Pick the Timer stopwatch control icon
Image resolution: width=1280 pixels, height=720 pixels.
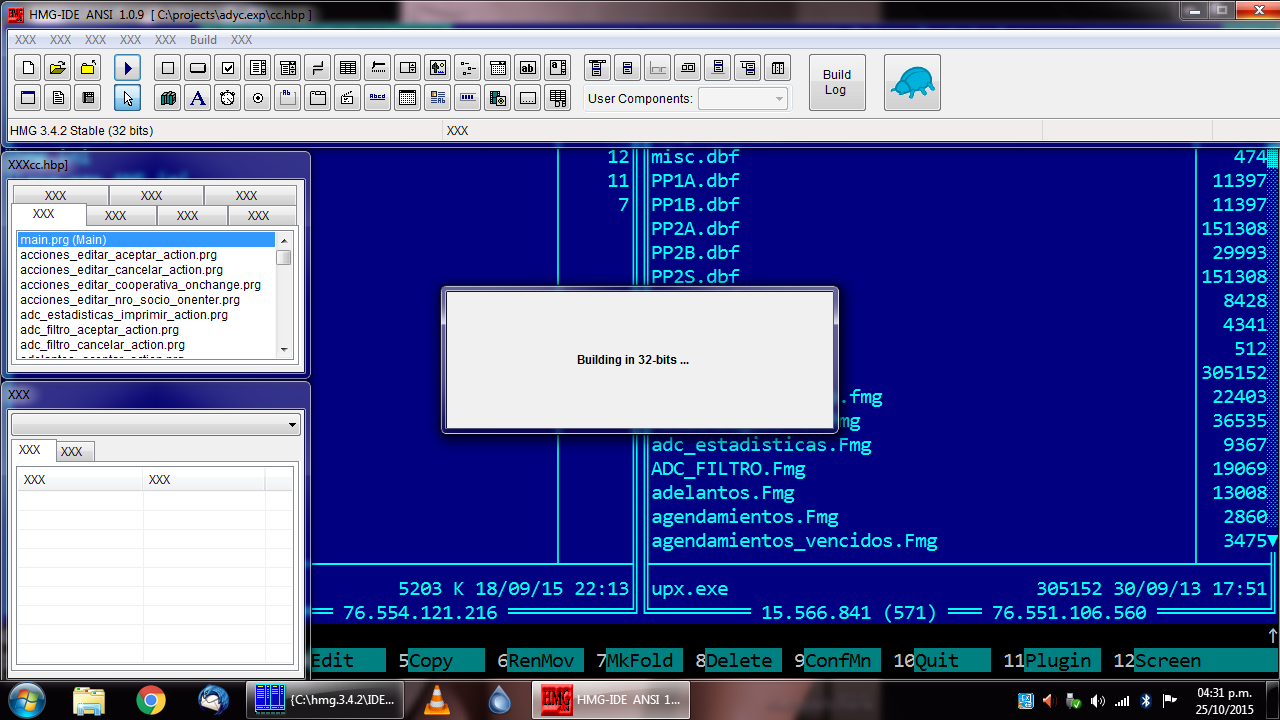(x=228, y=98)
